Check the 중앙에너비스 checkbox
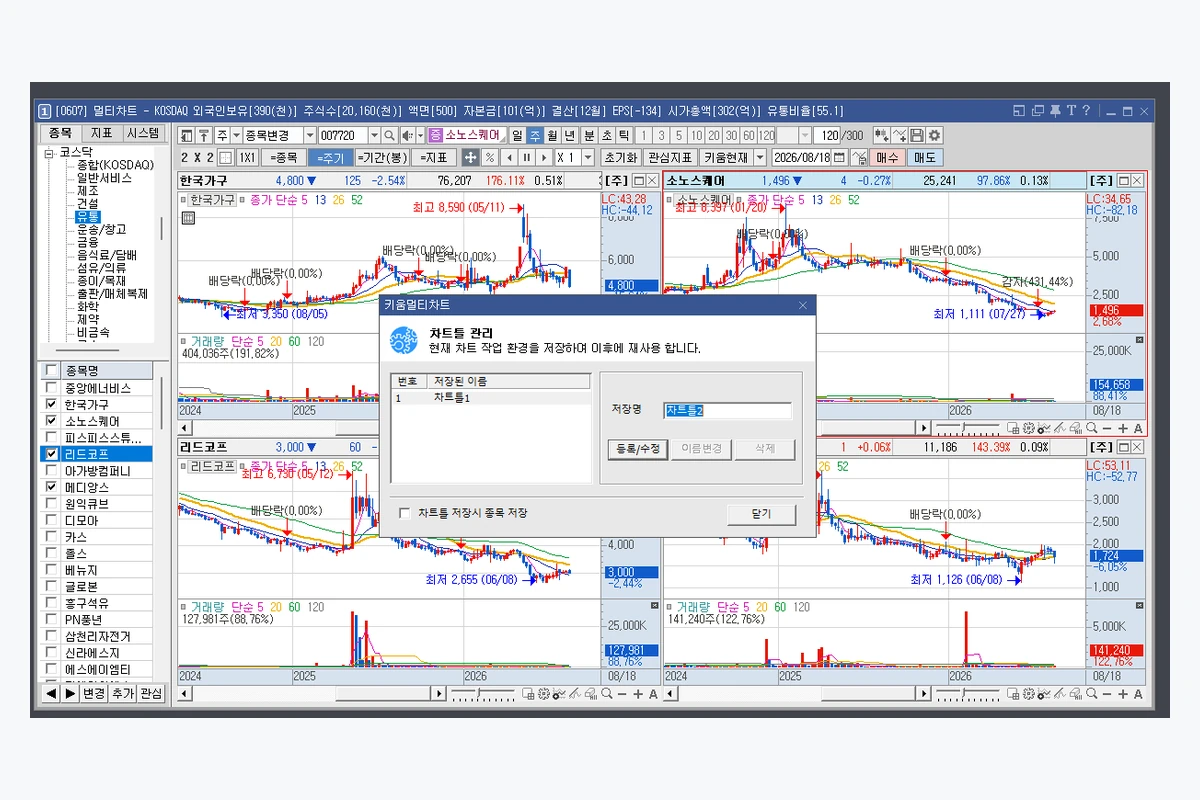 coord(51,388)
